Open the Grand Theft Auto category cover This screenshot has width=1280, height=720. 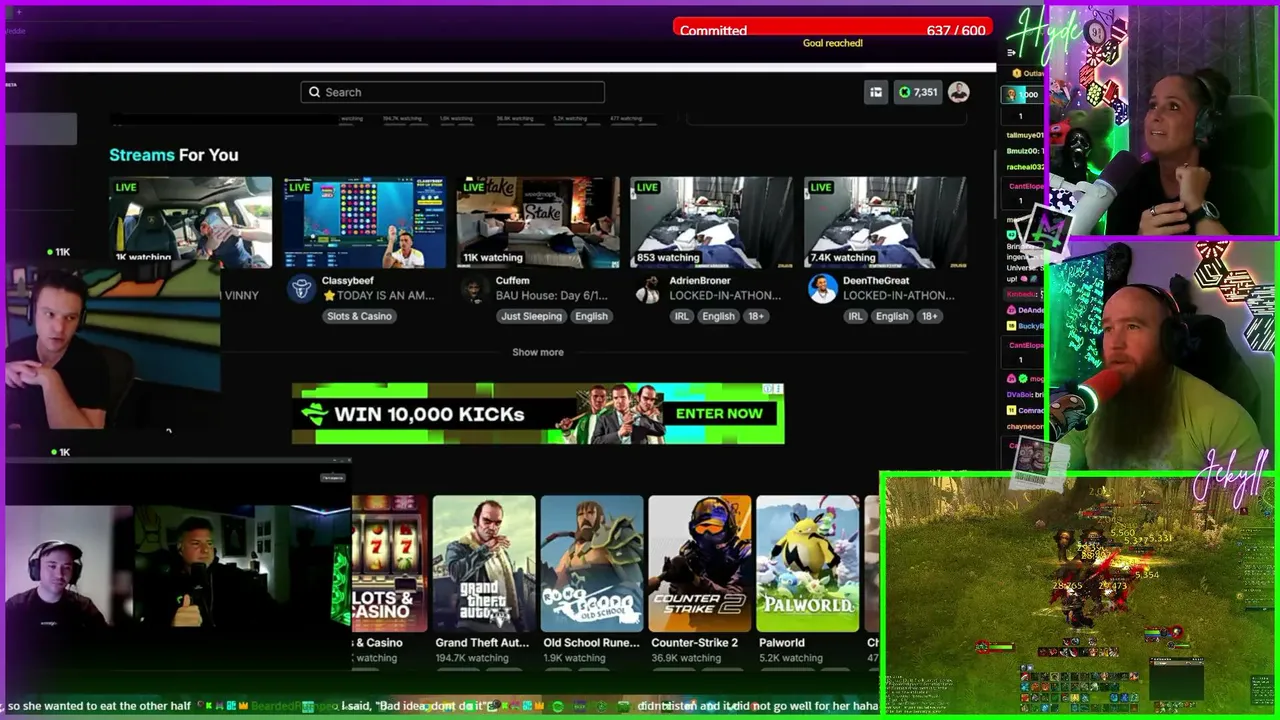[484, 564]
